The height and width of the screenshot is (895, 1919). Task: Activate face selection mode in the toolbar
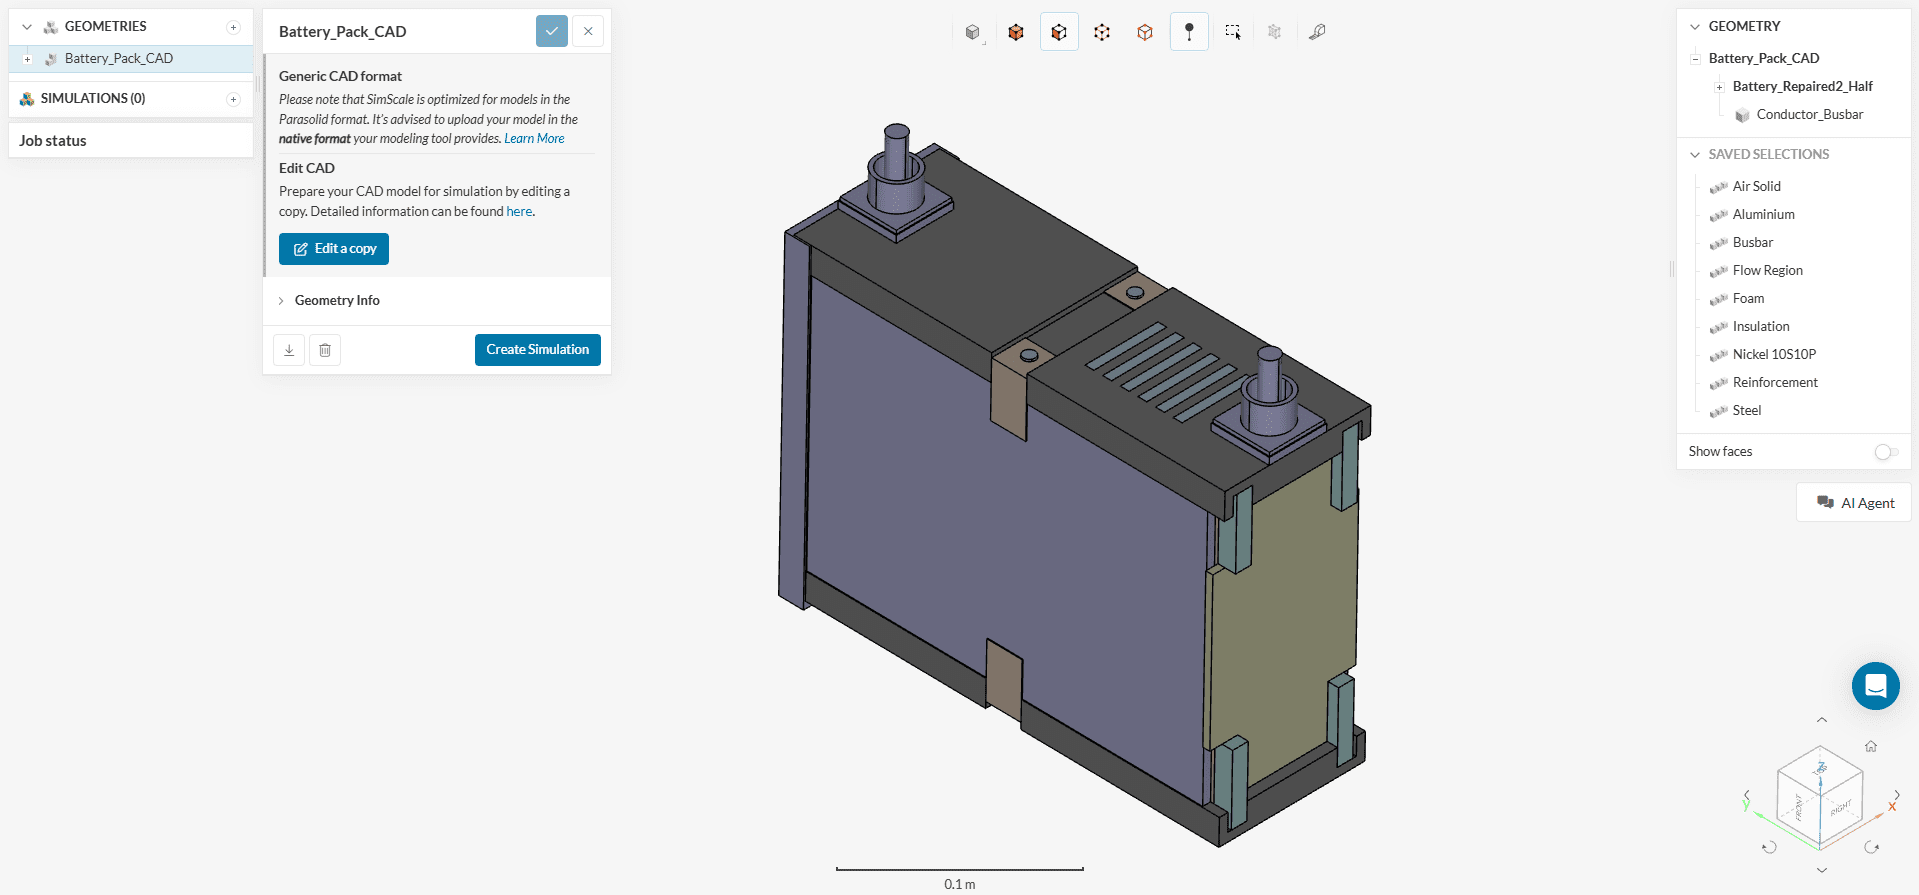(x=1059, y=32)
